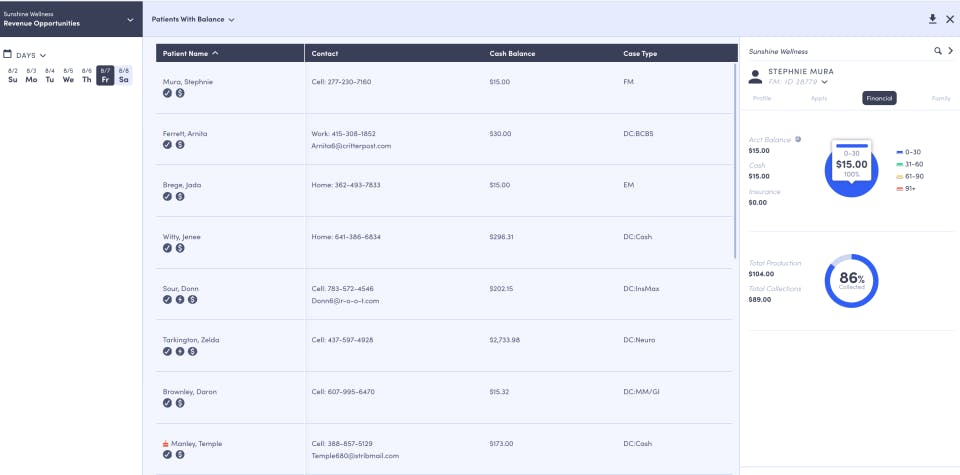
Task: Click the Acct Balance info icon
Action: tap(798, 140)
